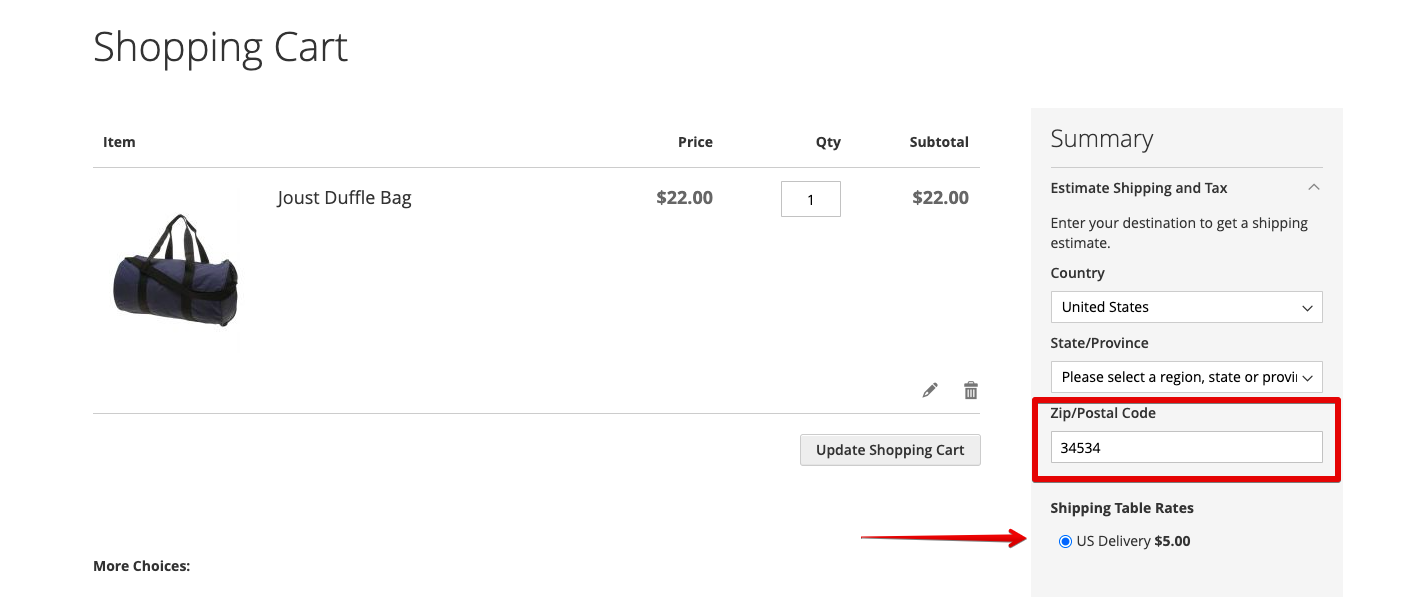Viewport: 1404px width, 597px height.
Task: Click the Update Shopping Cart button
Action: point(890,450)
